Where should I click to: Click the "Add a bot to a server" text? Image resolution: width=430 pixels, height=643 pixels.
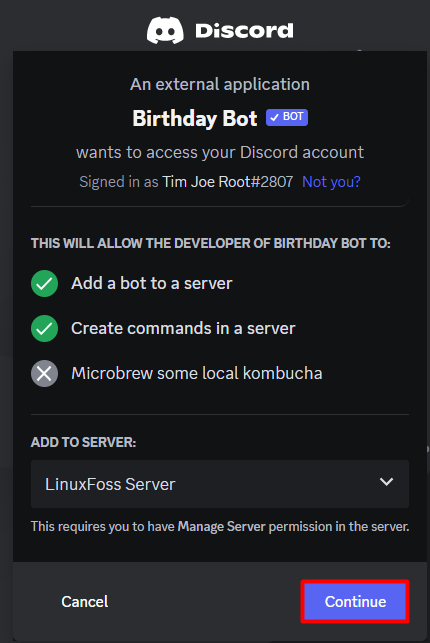coord(152,283)
